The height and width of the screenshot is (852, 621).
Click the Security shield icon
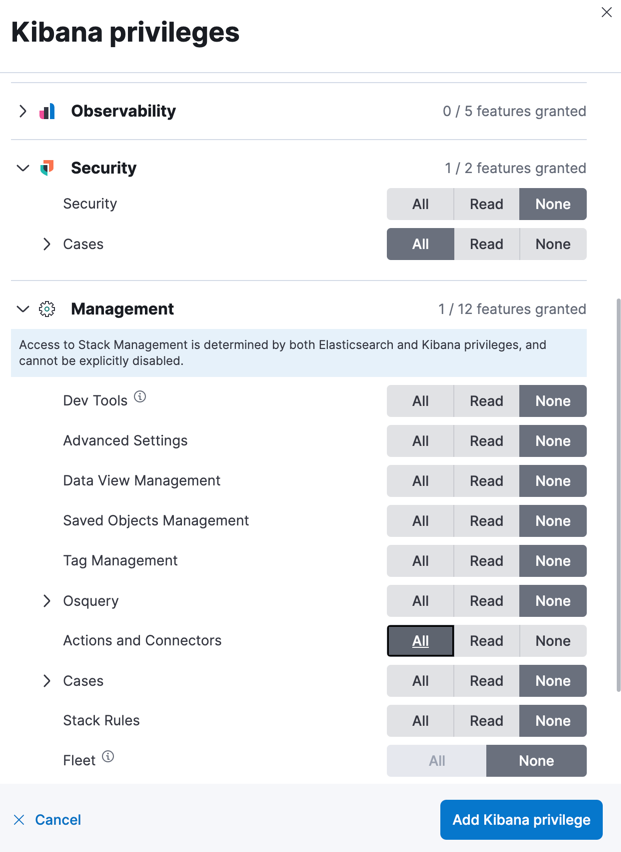pos(47,168)
